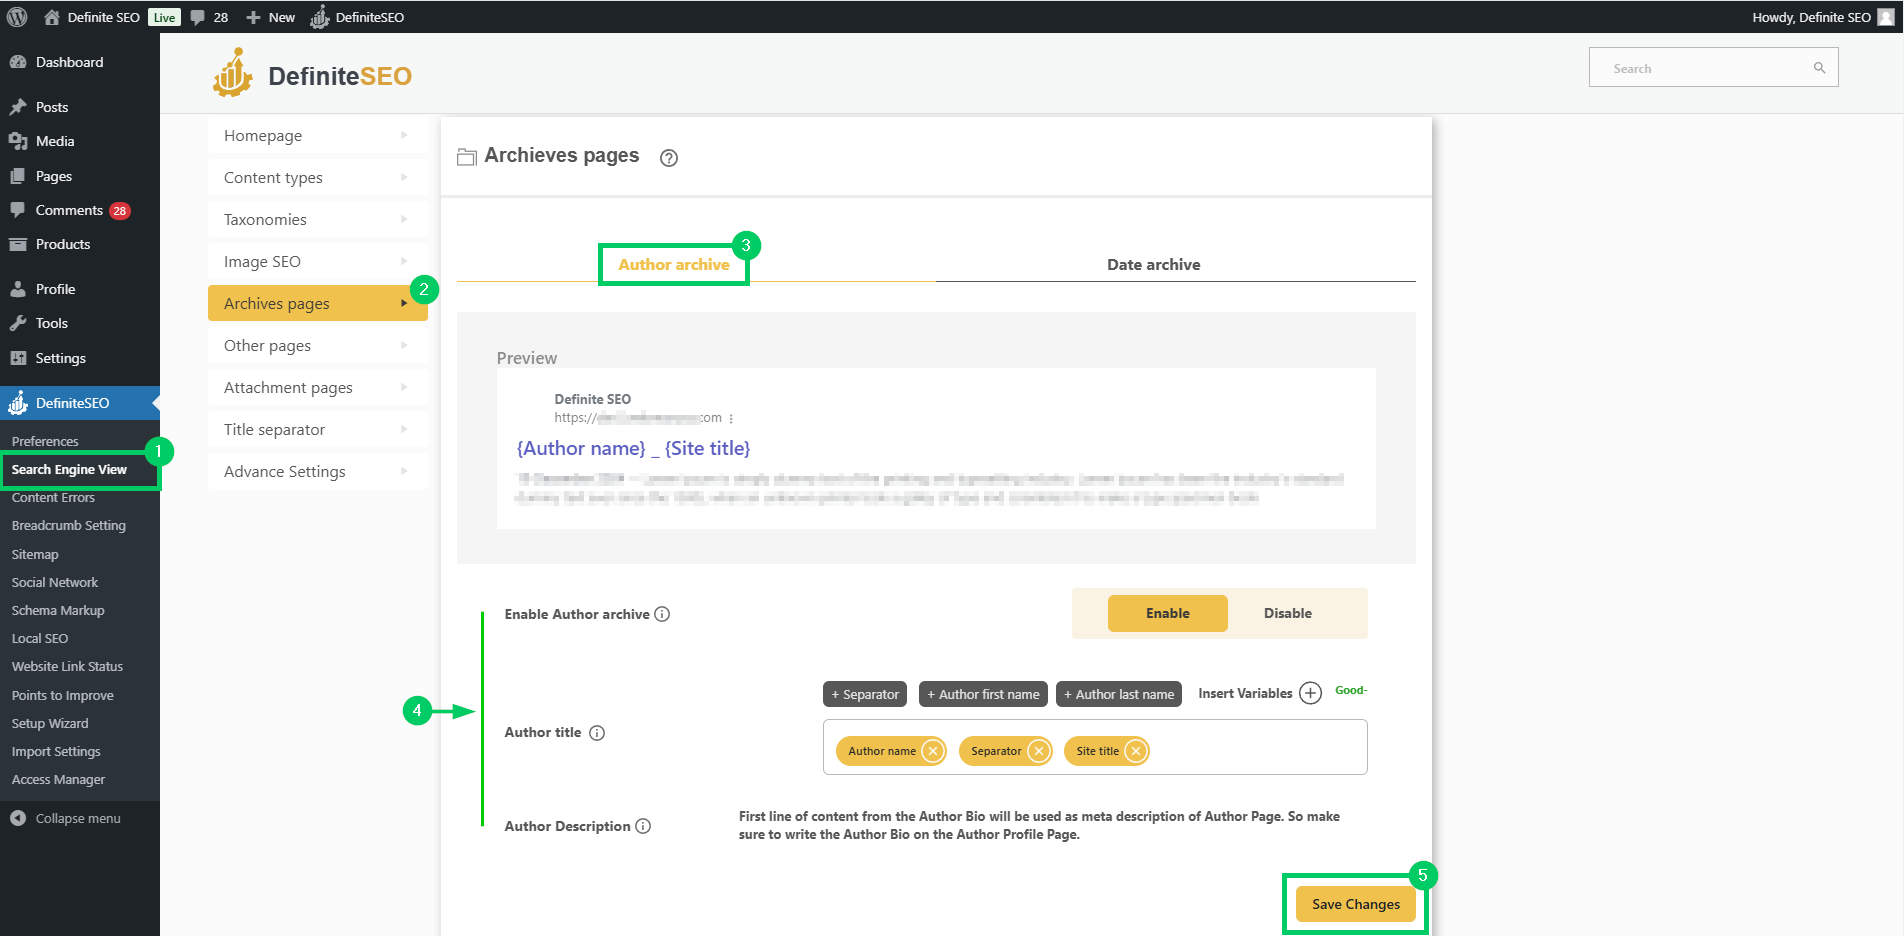Remove the Separator tag from title

tap(1039, 751)
